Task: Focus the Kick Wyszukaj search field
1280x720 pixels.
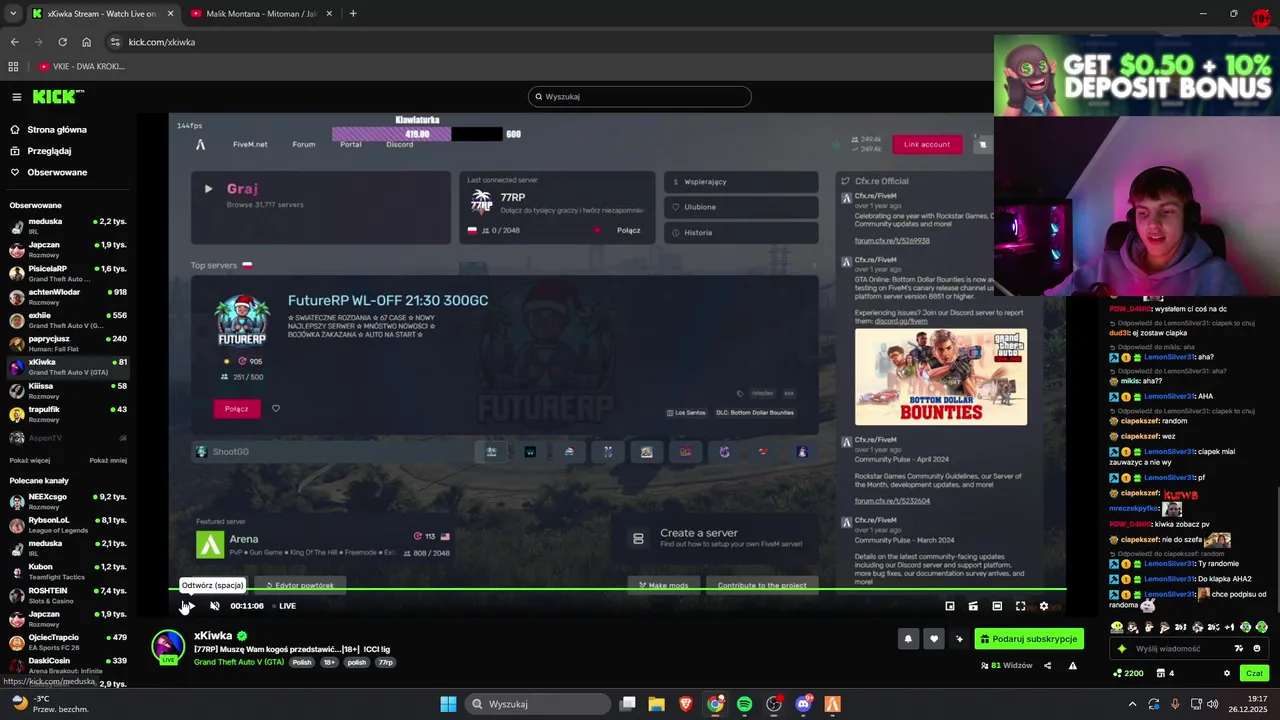Action: pyautogui.click(x=640, y=97)
